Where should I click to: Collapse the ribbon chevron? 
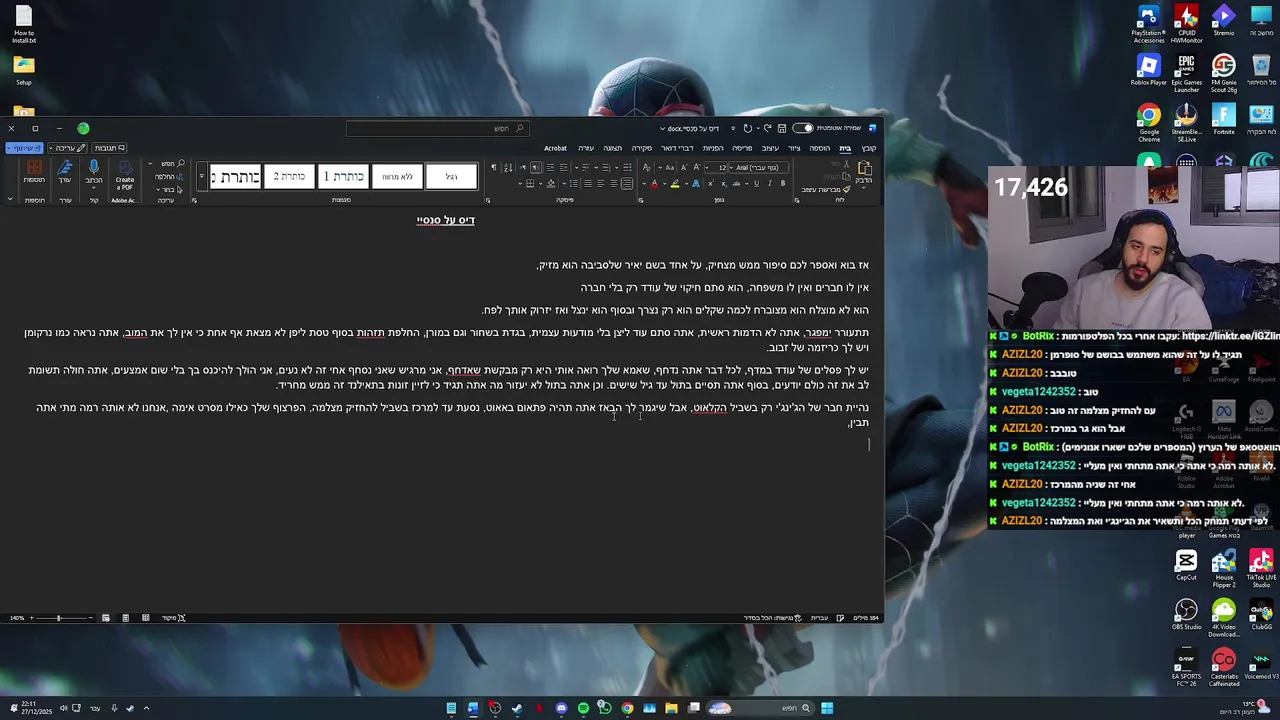pos(10,199)
